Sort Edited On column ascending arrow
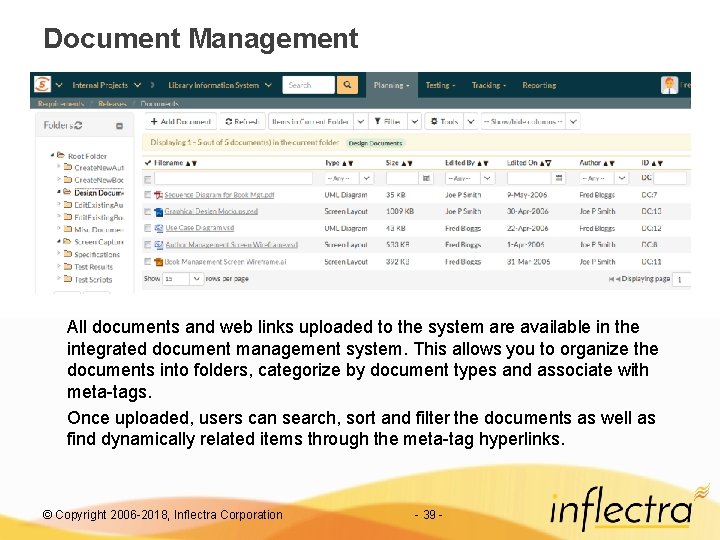 (x=542, y=163)
